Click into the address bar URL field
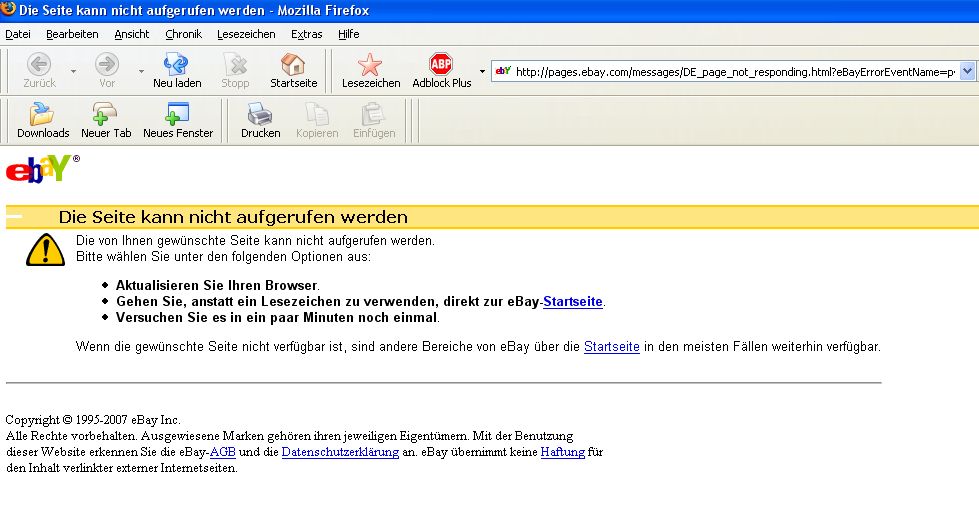 click(x=735, y=72)
